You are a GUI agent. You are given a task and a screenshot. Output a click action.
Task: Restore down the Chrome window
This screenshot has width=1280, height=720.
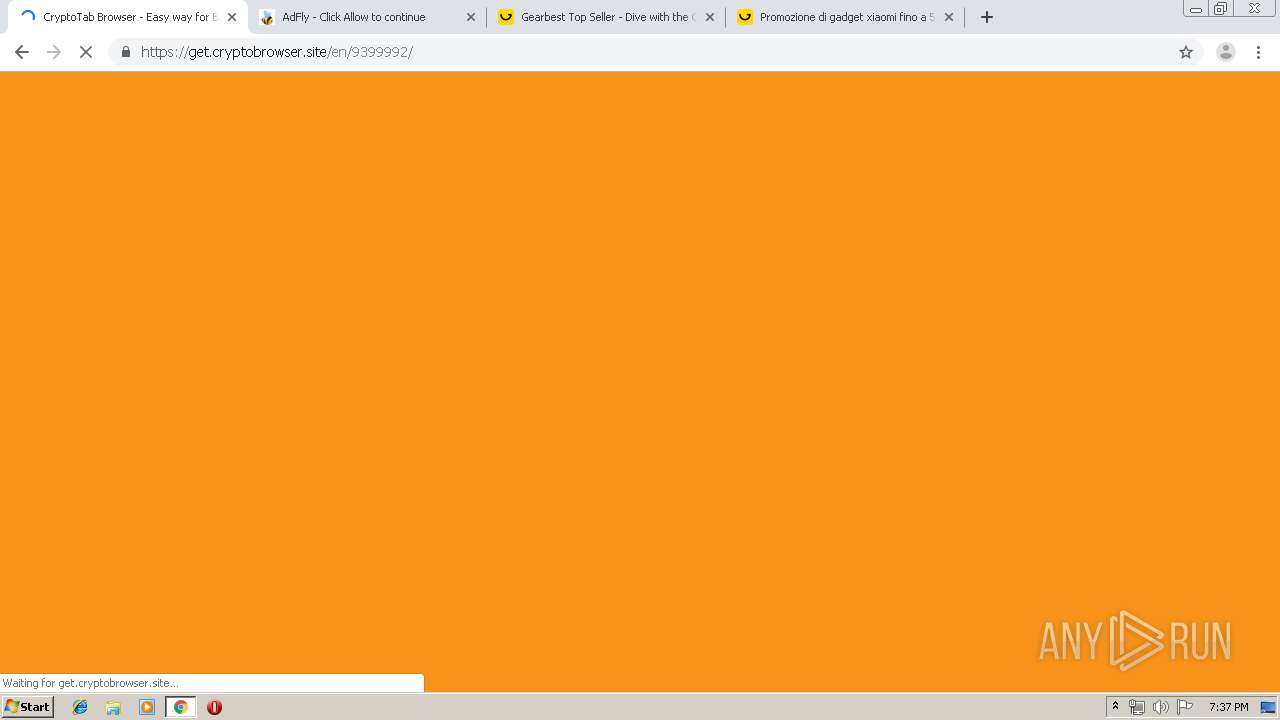tap(1221, 9)
